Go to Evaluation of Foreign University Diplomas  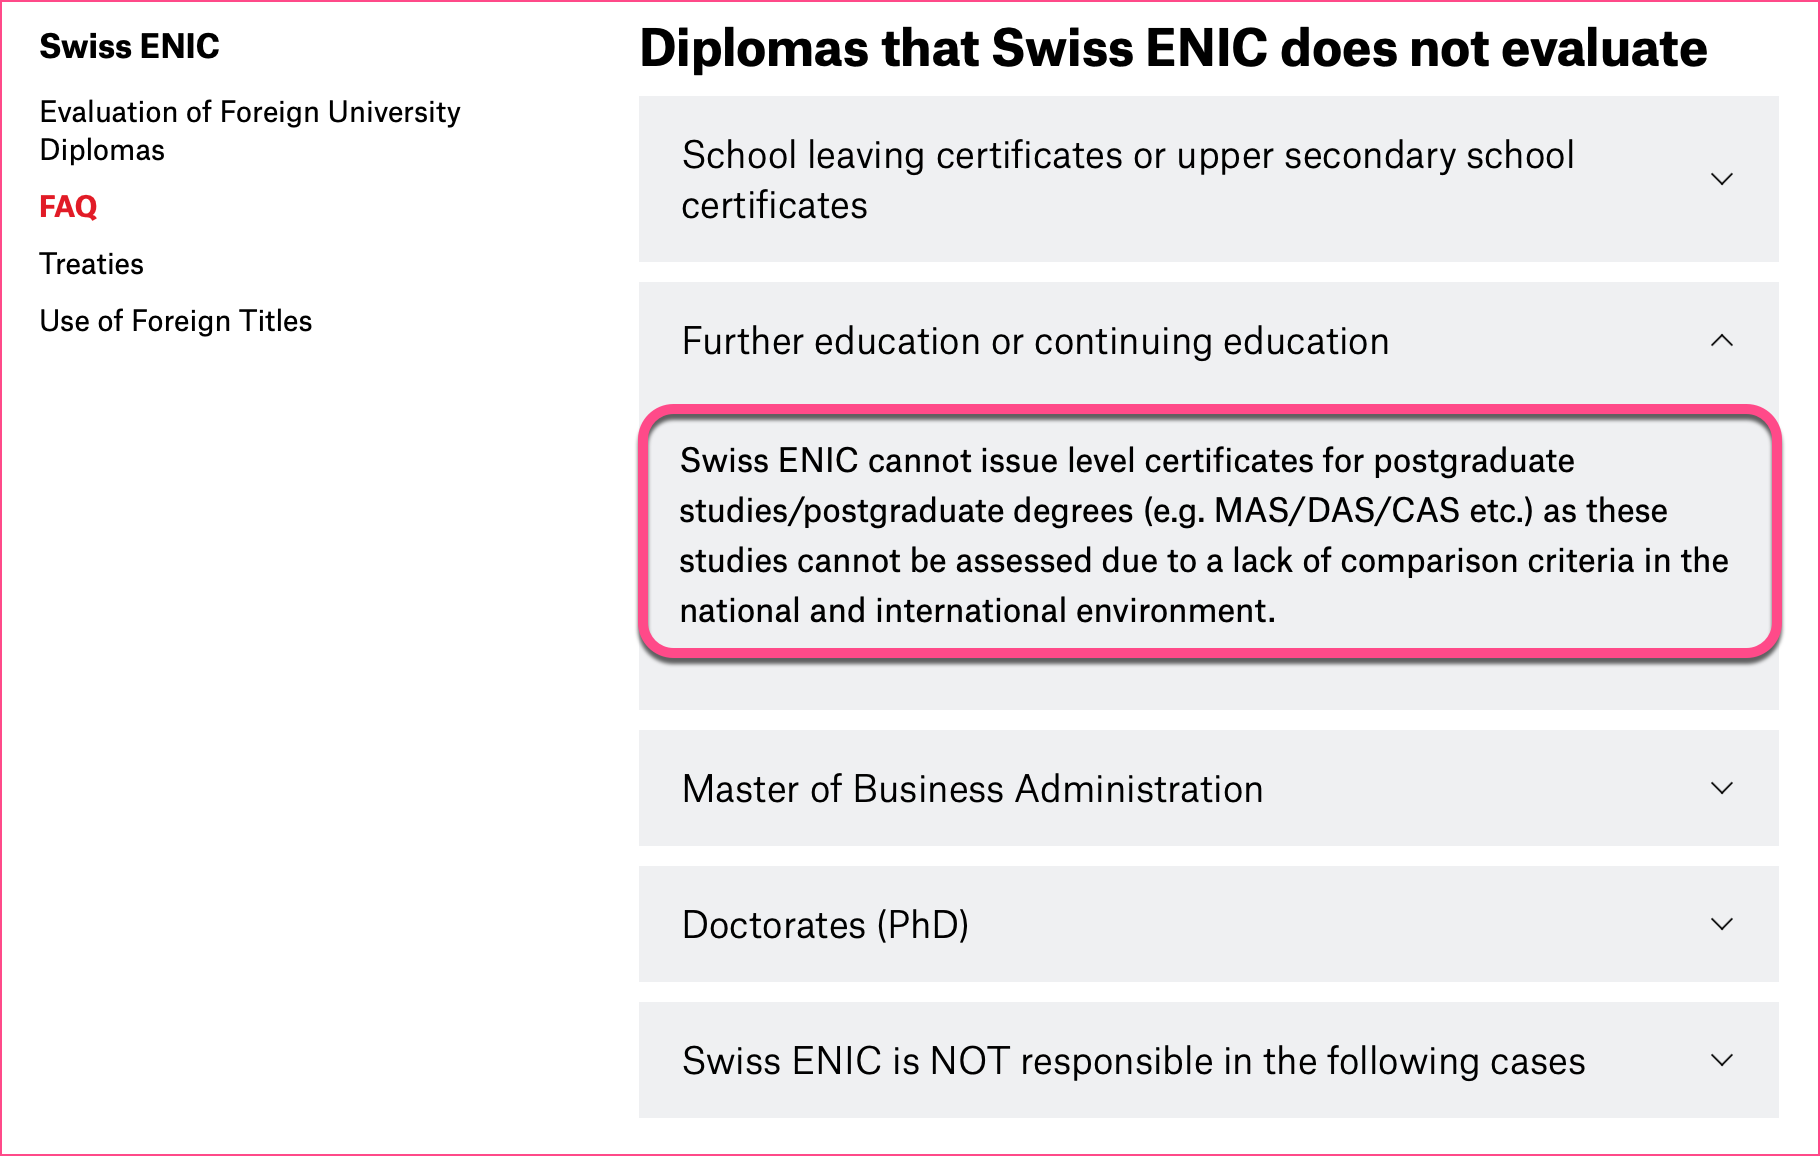(249, 130)
